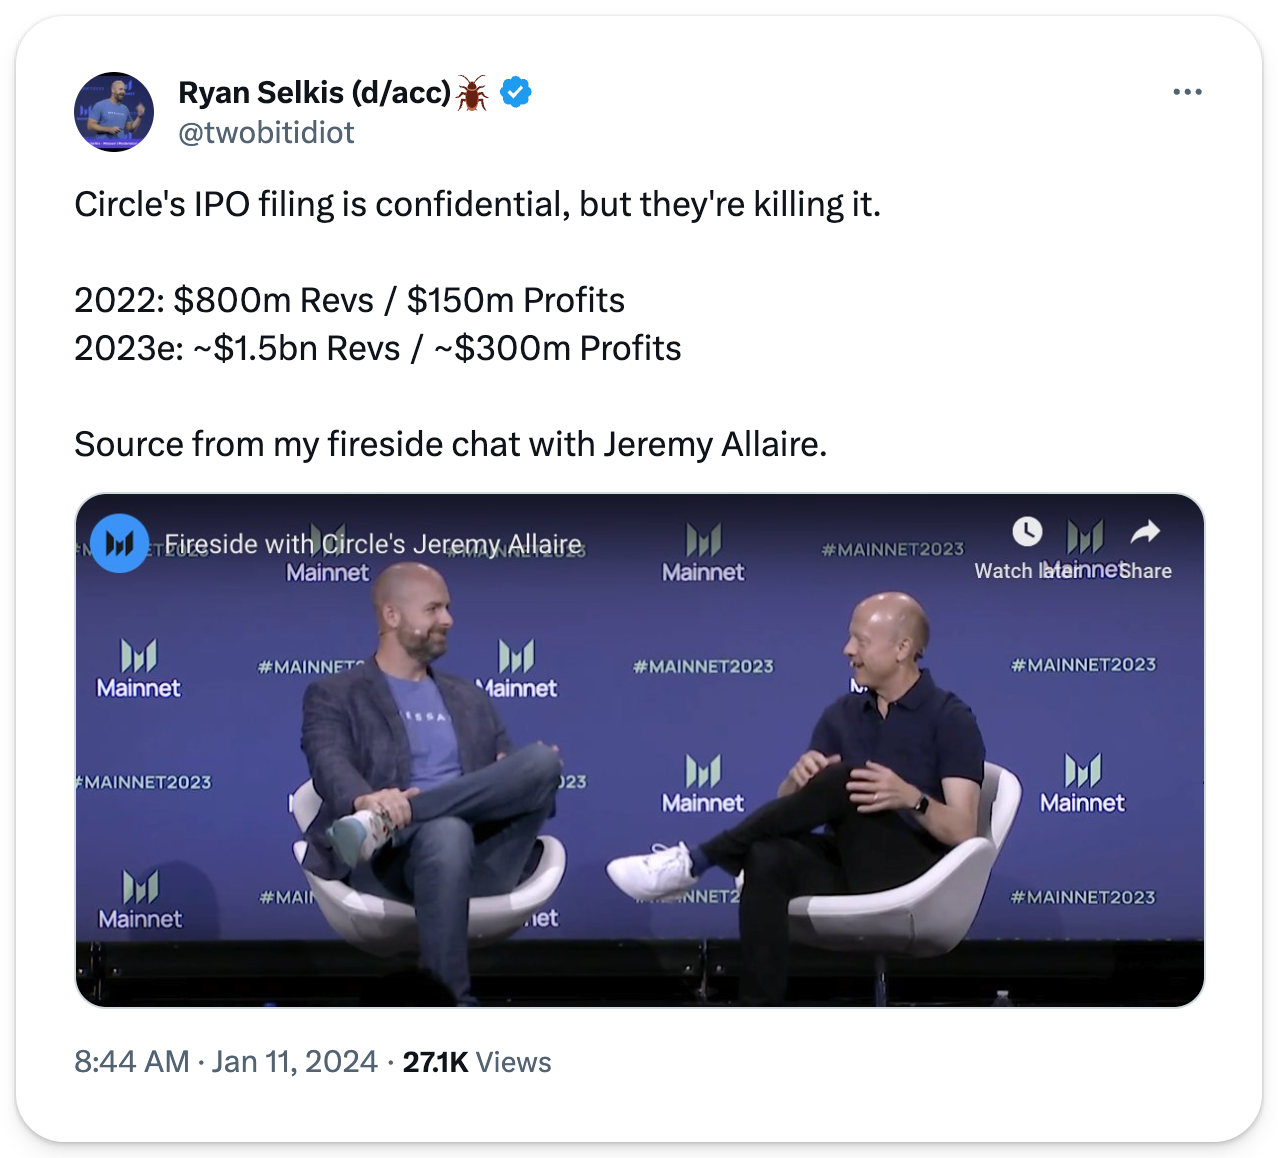The height and width of the screenshot is (1158, 1278).
Task: Click the 27.1K Views count
Action: 477,1062
